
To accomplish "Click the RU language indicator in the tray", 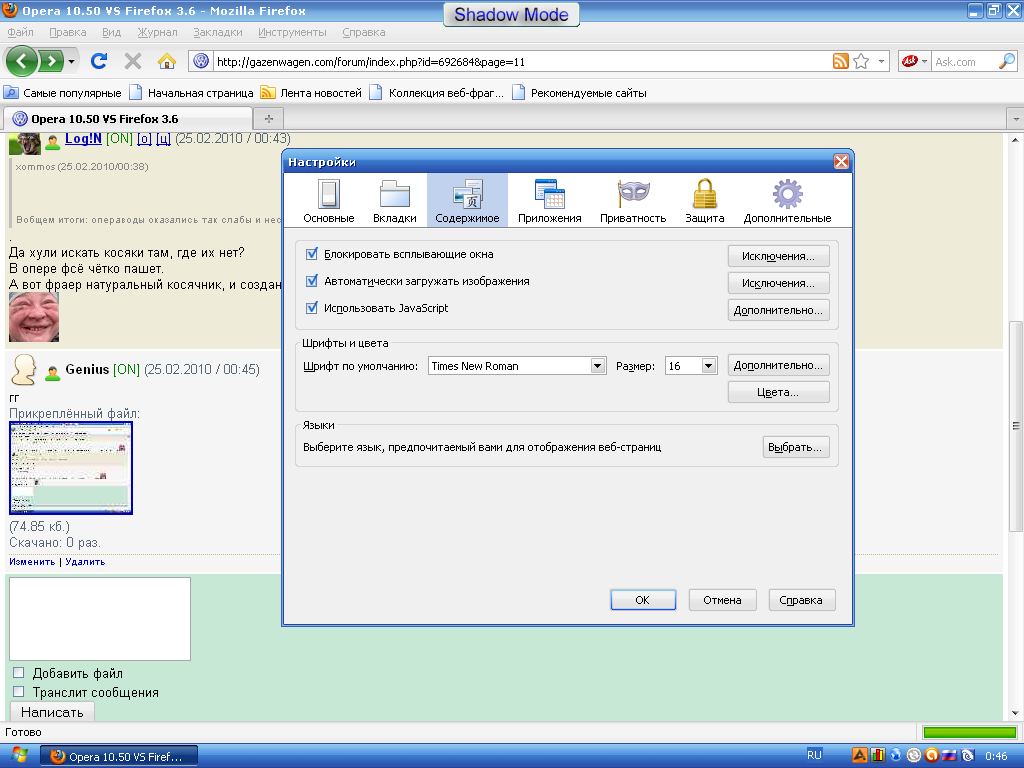I will coord(814,756).
